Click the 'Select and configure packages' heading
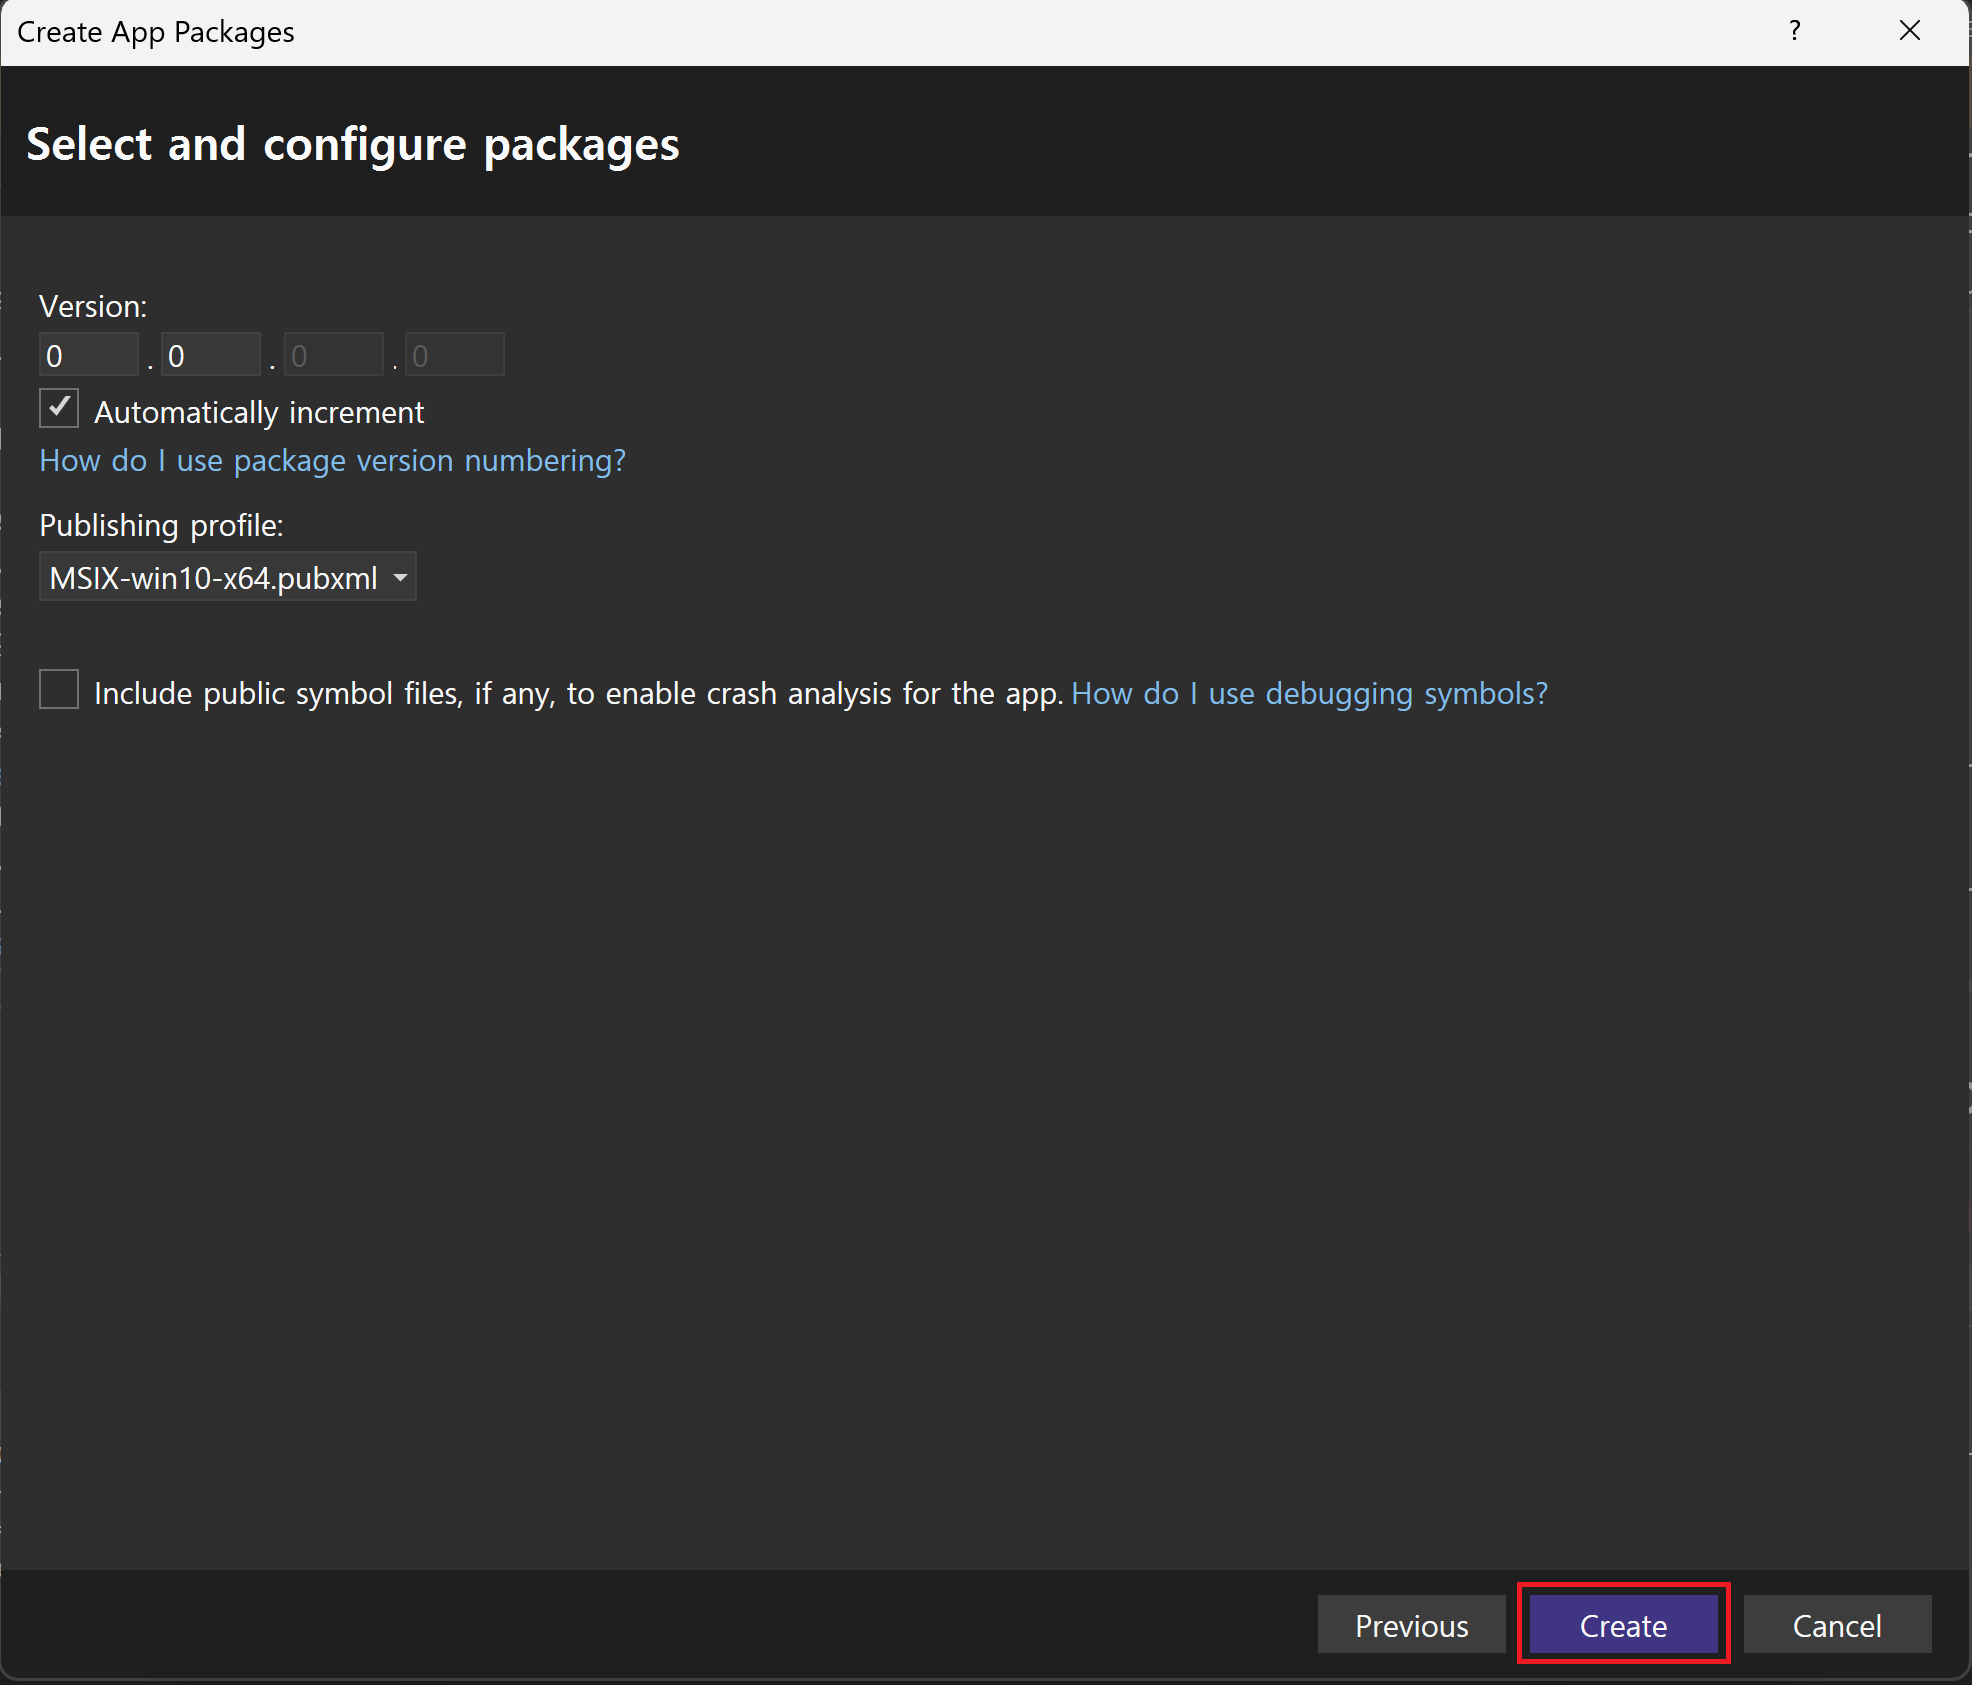1972x1685 pixels. pyautogui.click(x=352, y=144)
